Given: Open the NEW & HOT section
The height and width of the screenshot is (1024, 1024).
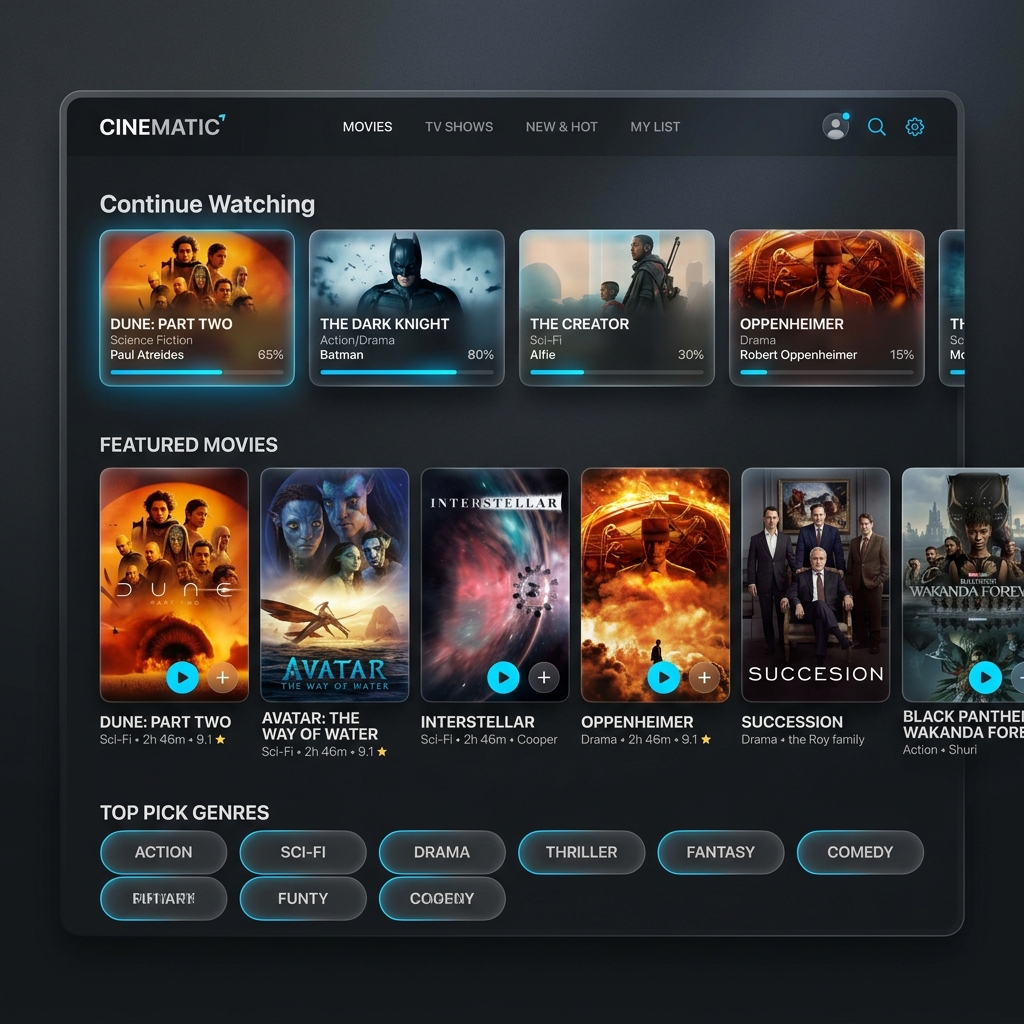Looking at the screenshot, I should (561, 127).
